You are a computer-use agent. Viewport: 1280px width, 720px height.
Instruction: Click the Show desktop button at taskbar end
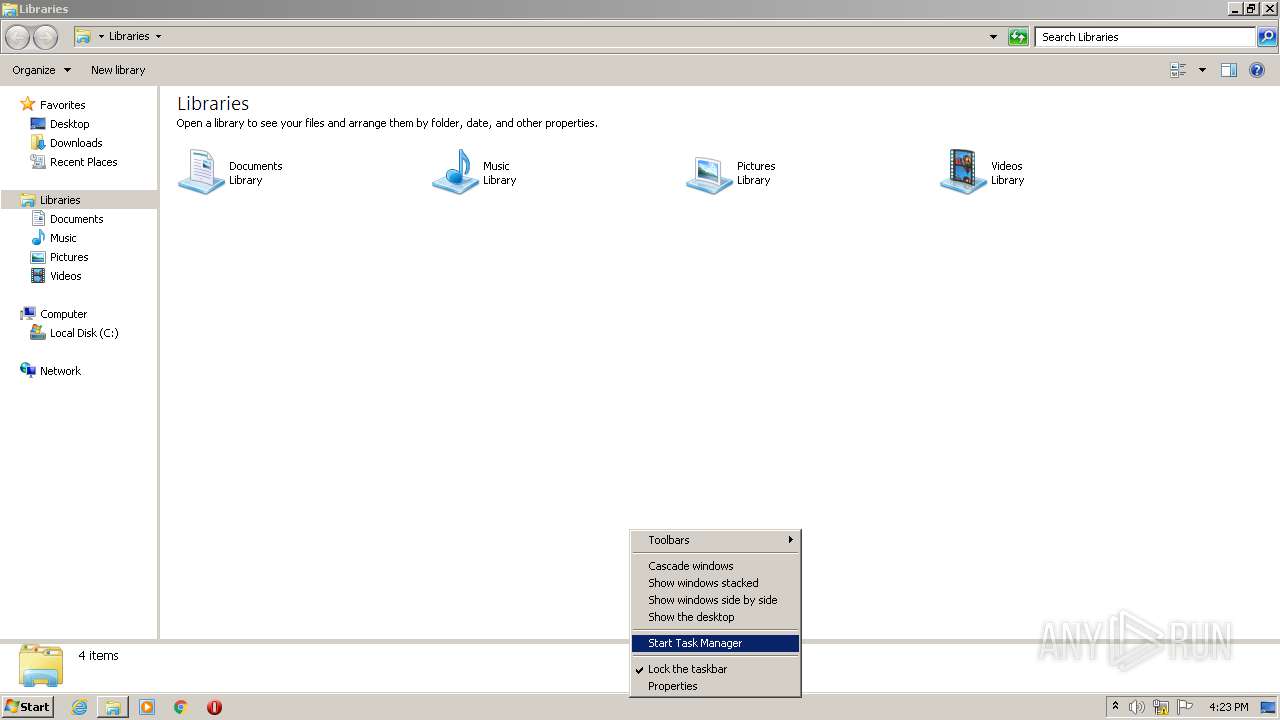1269,707
